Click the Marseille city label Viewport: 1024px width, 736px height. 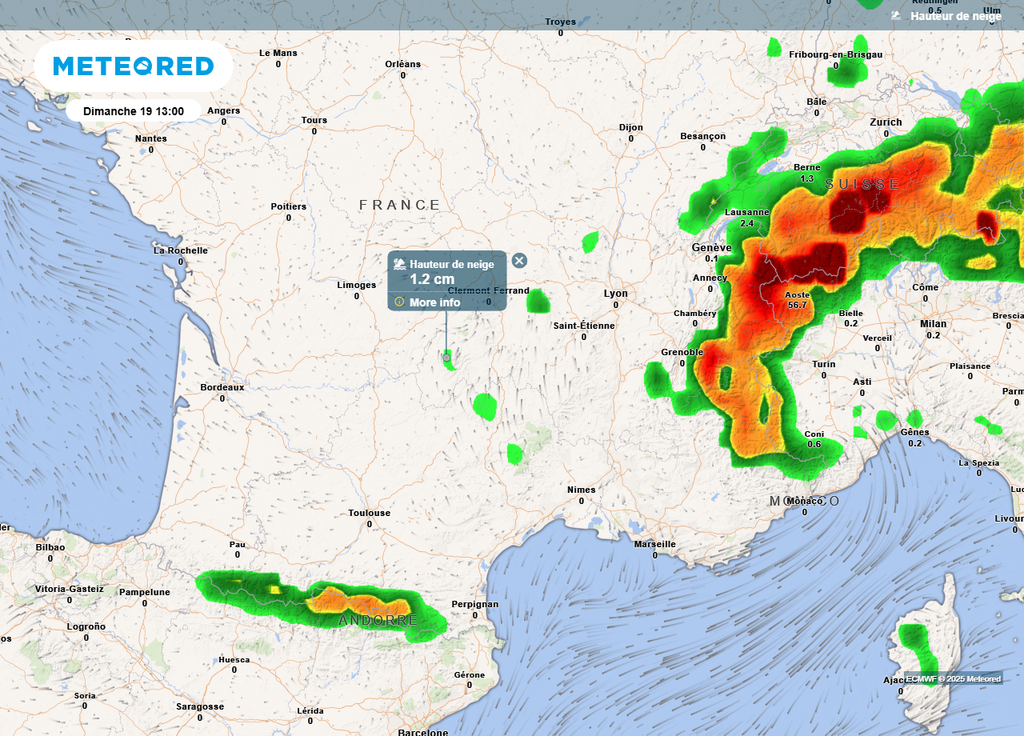pyautogui.click(x=654, y=543)
